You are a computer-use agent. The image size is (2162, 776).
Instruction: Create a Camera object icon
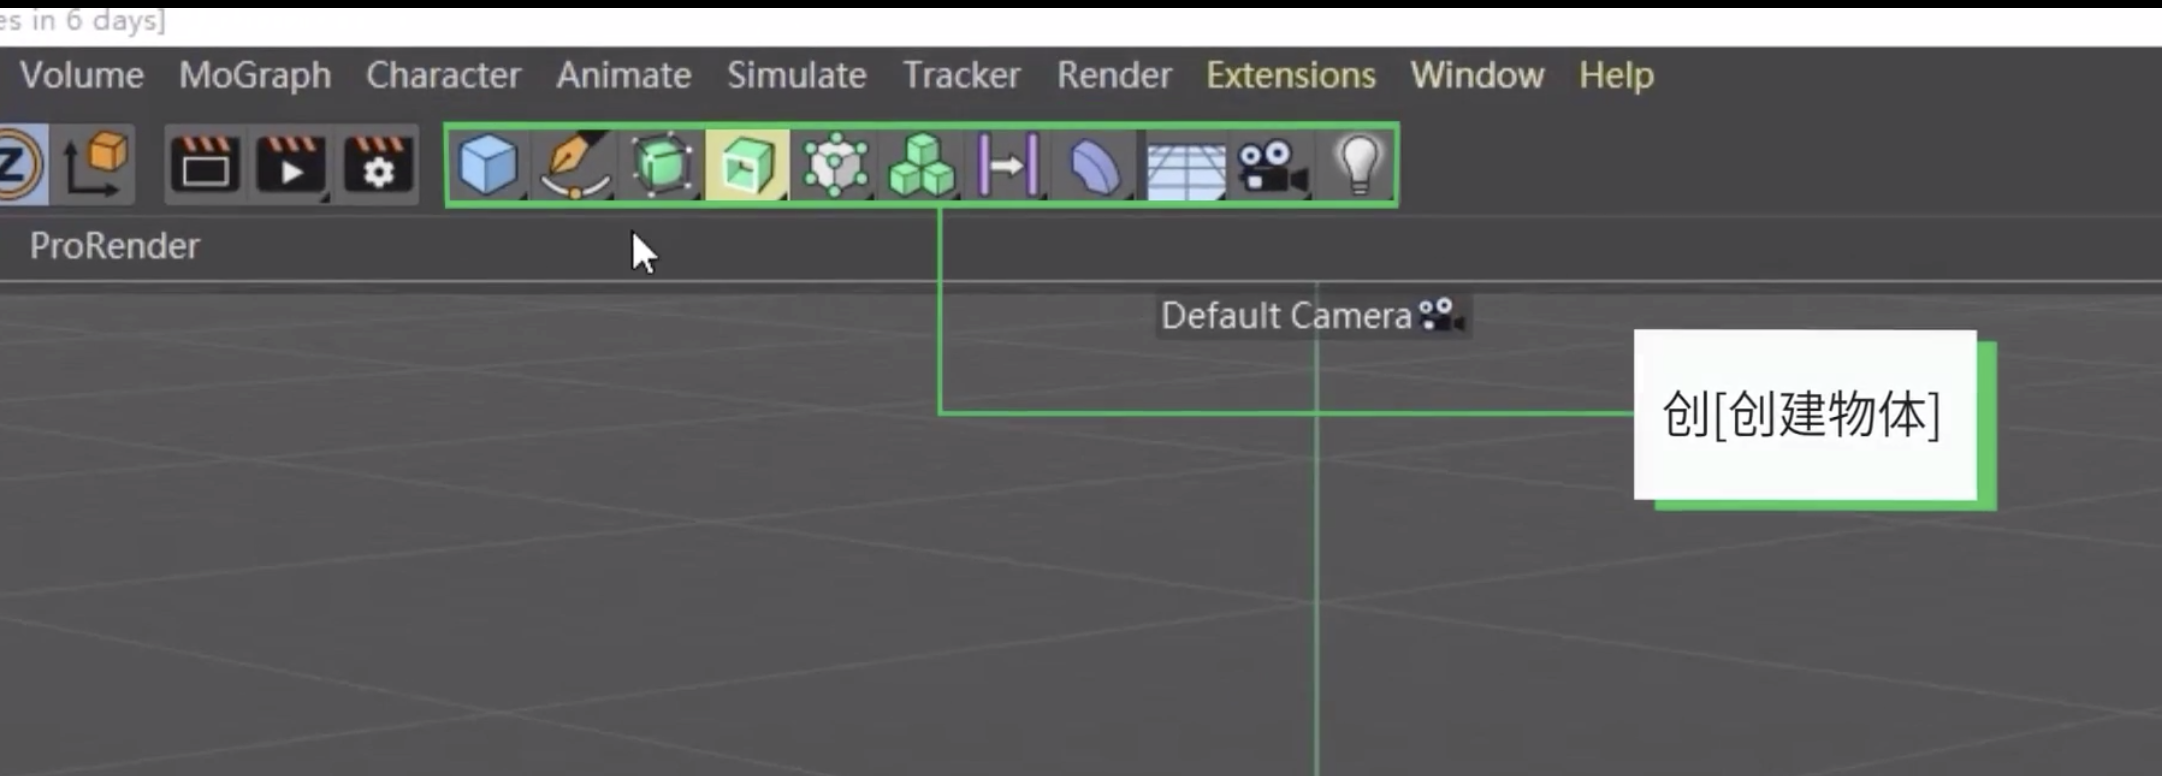pyautogui.click(x=1272, y=166)
